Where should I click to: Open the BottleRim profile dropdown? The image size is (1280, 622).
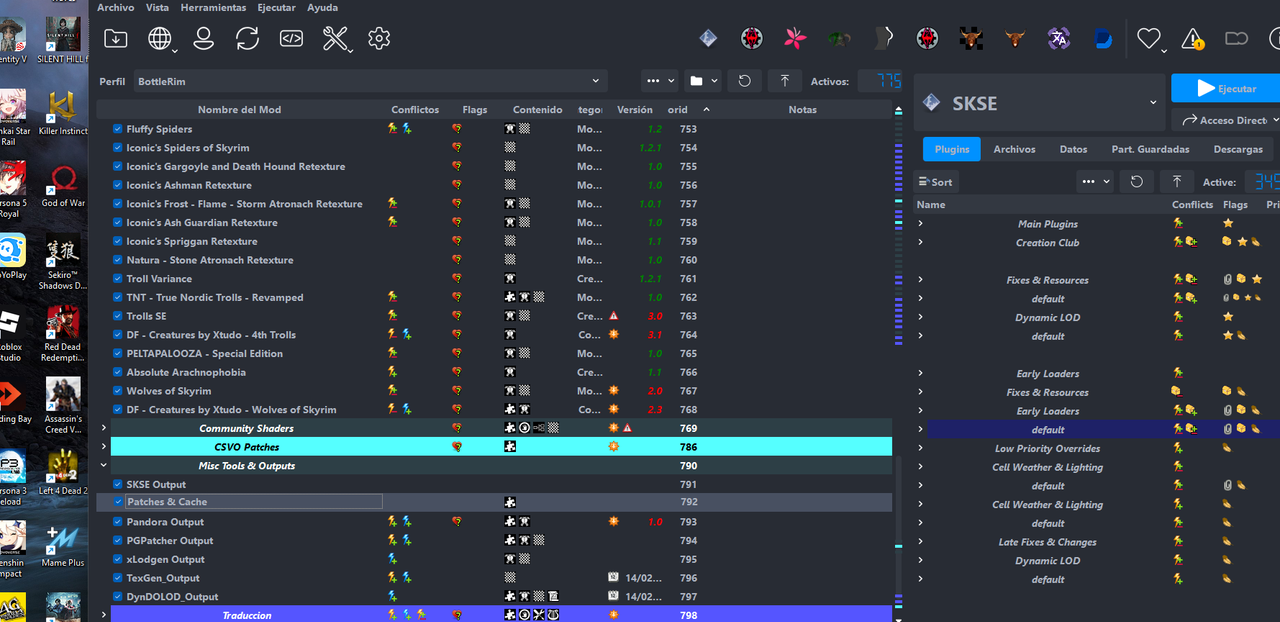(x=370, y=81)
